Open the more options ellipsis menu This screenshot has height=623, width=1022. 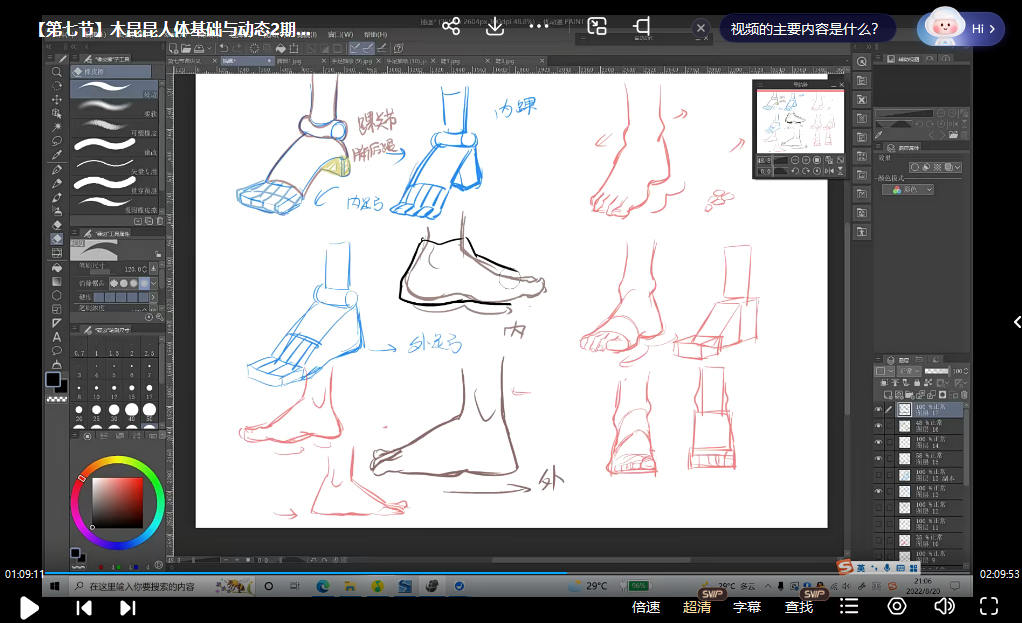(x=541, y=26)
